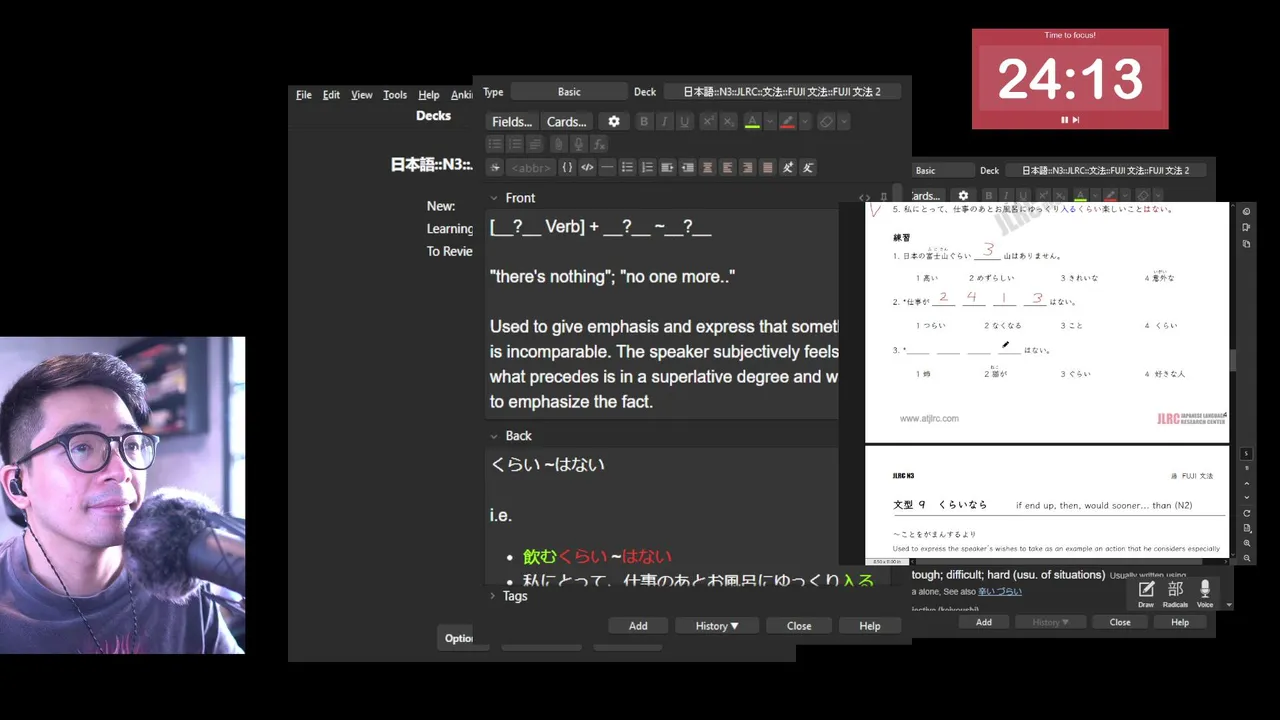The height and width of the screenshot is (720, 1280).
Task: Toggle italic in the front Add window
Action: [x=664, y=121]
